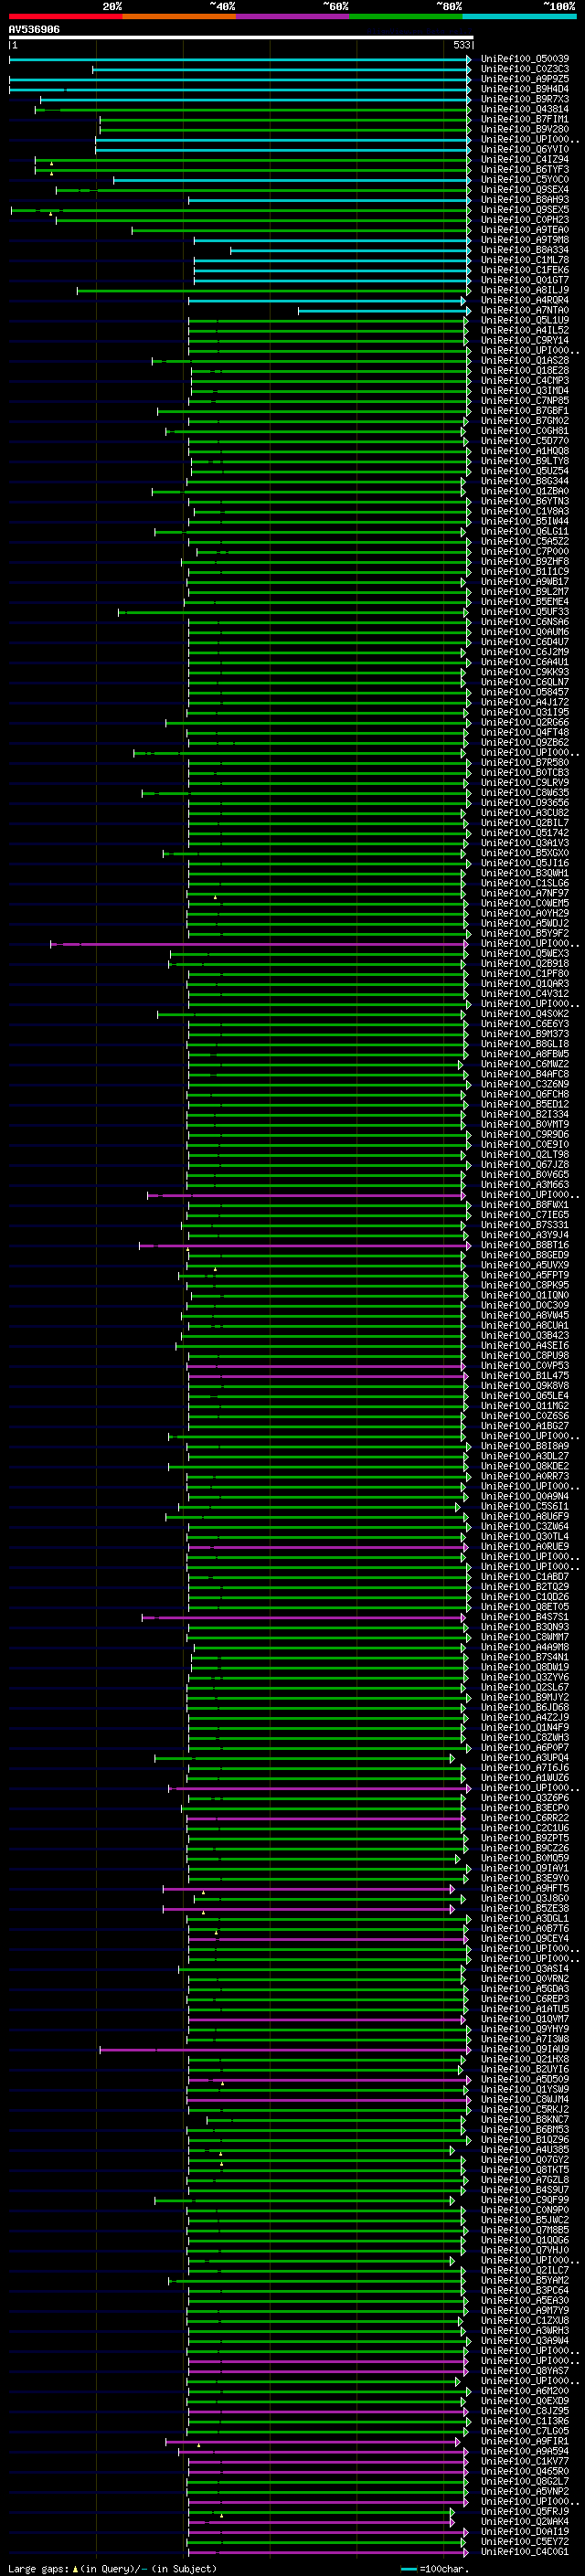Click the query end position 533
Image resolution: width=585 pixels, height=2576 pixels.
(x=461, y=45)
